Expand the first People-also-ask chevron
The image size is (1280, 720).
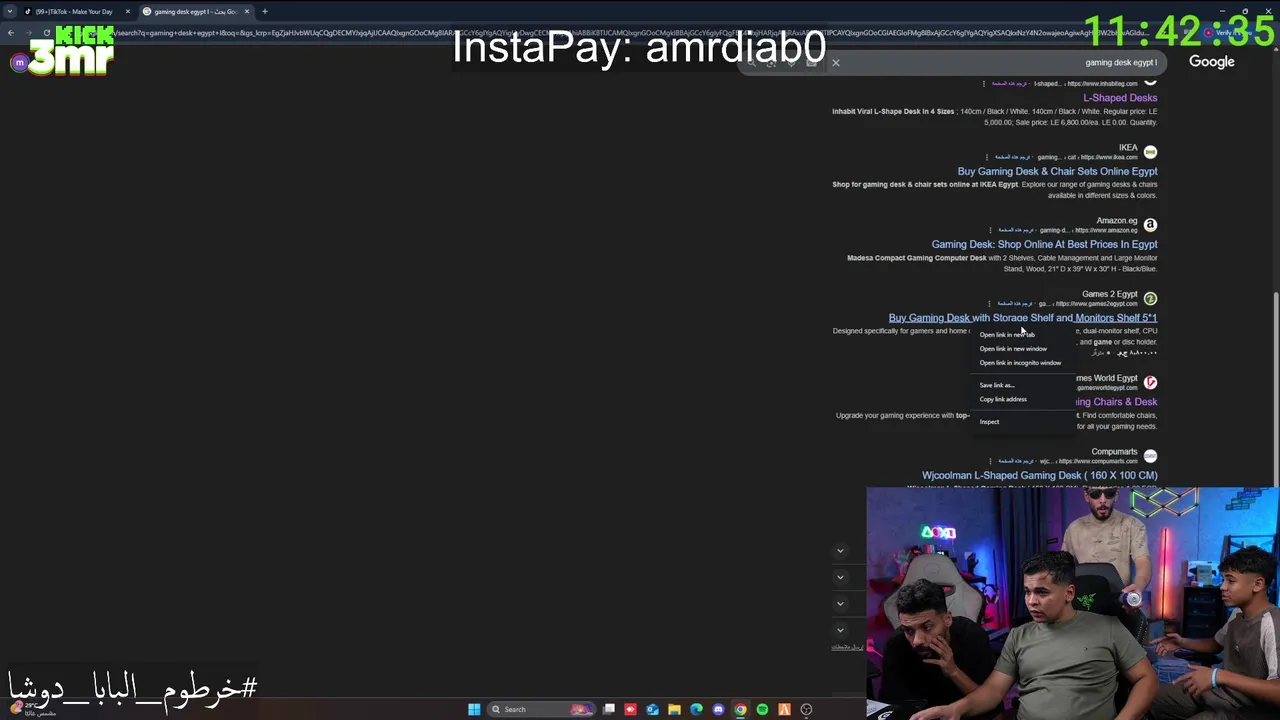[x=840, y=551]
